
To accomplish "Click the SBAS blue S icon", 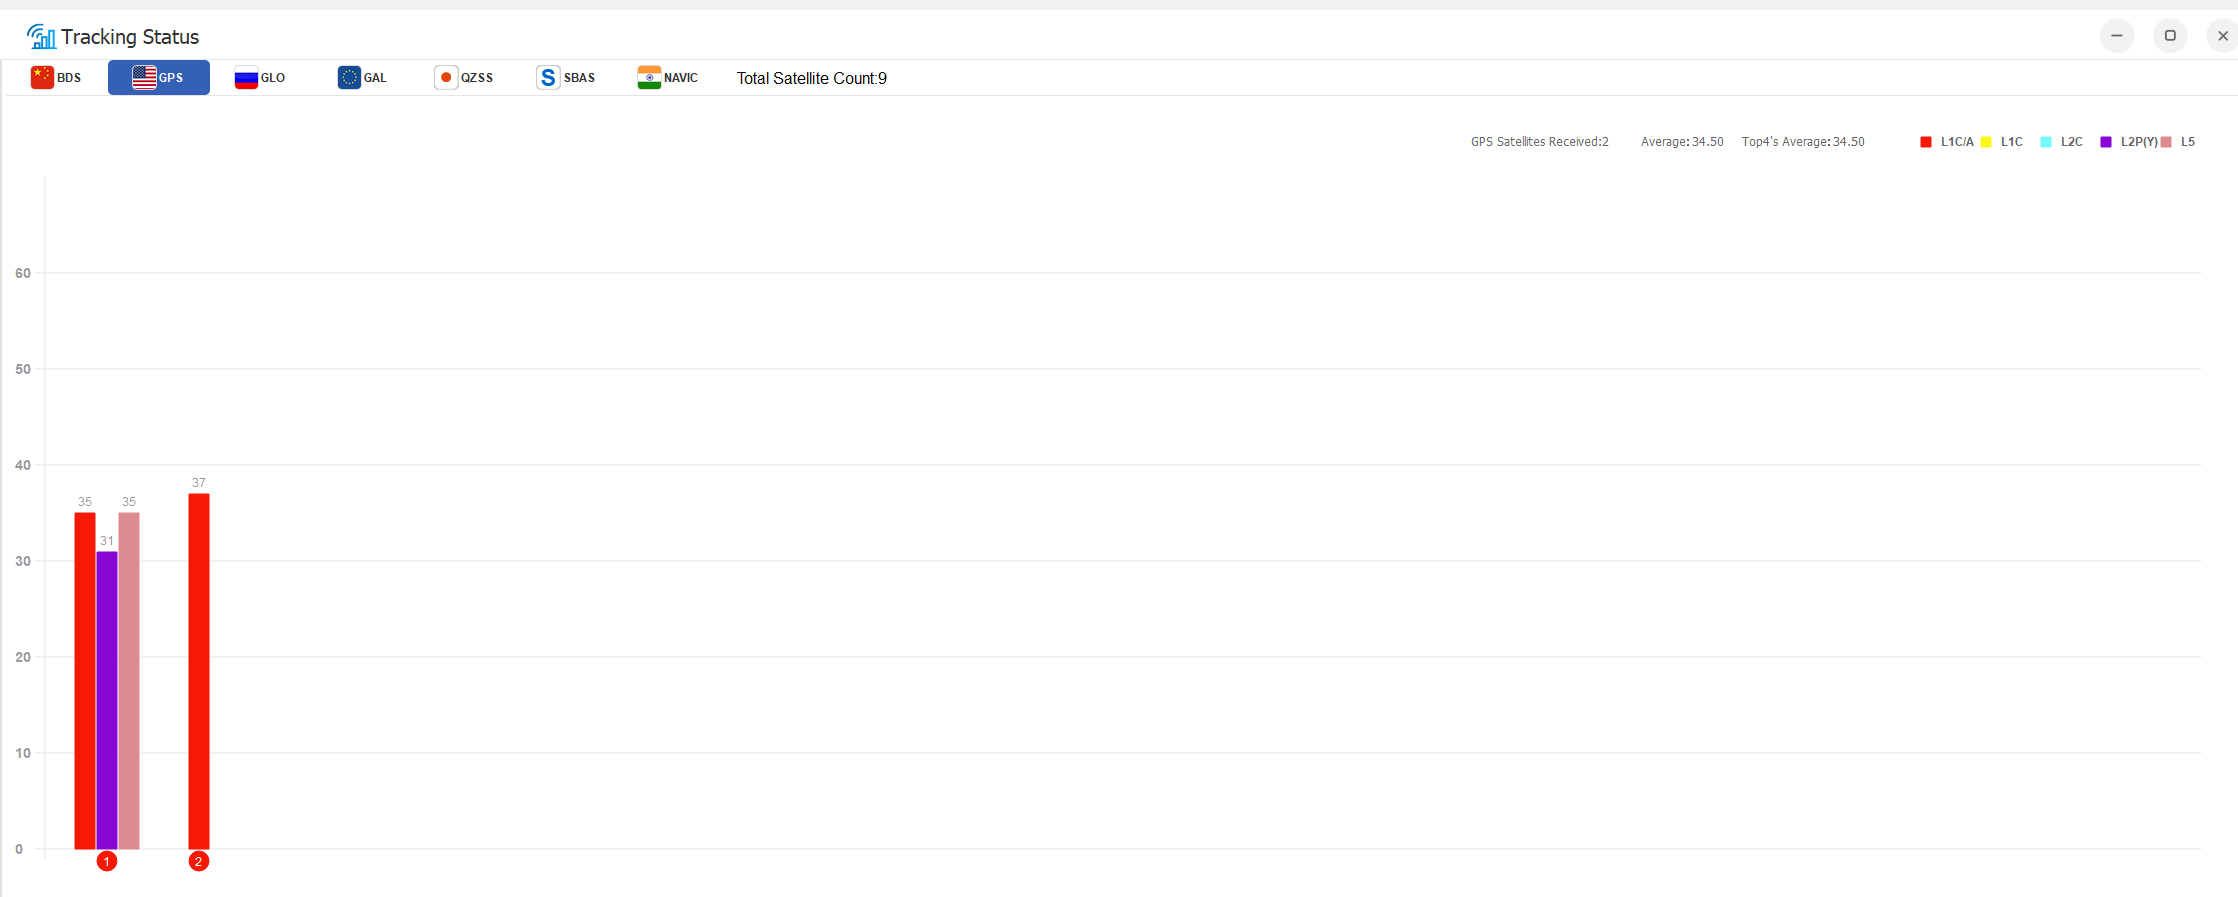I will (548, 78).
